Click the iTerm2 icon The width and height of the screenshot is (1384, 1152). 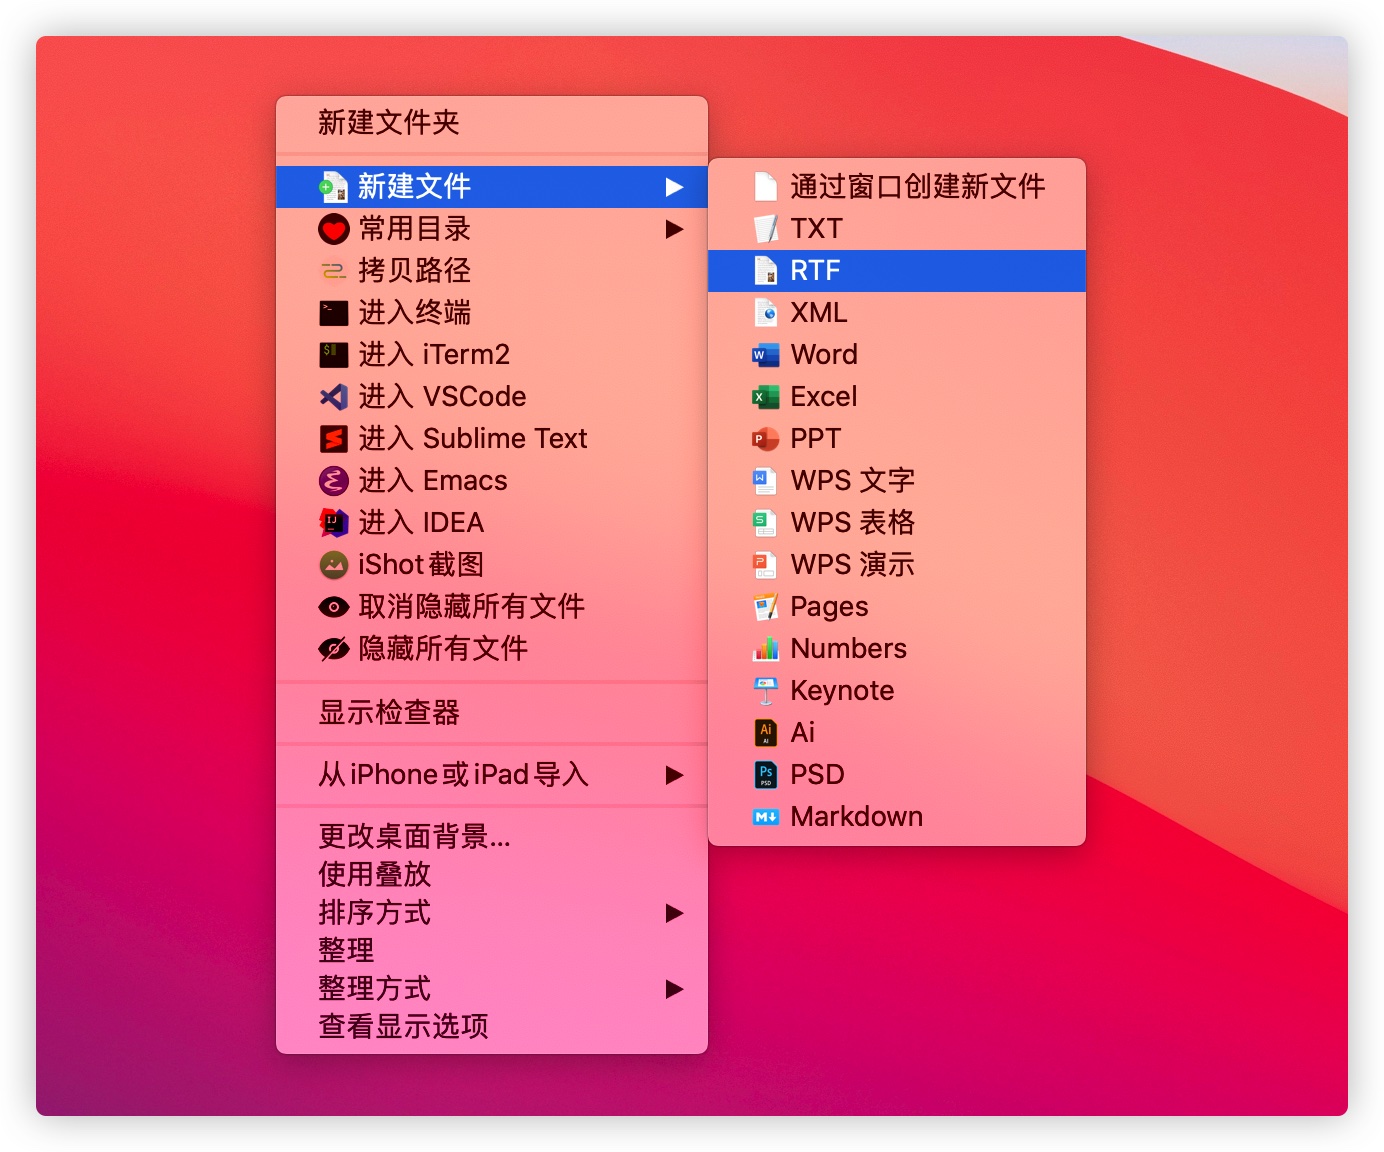click(x=333, y=355)
